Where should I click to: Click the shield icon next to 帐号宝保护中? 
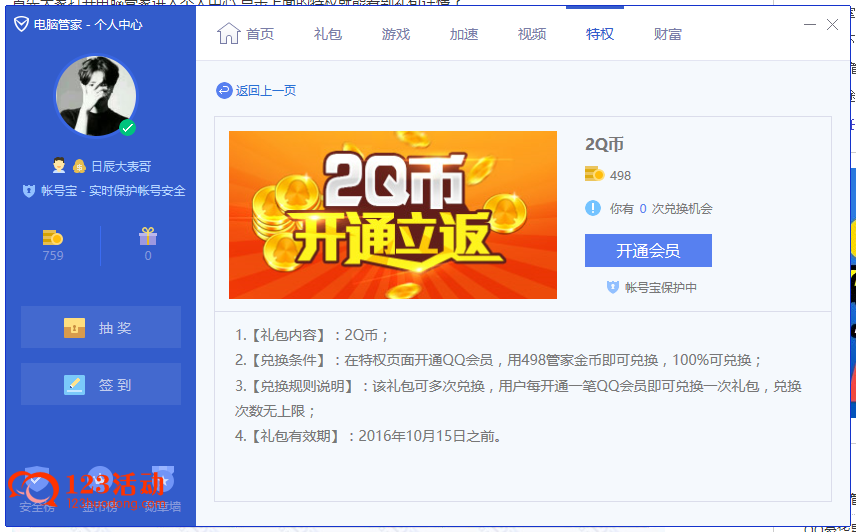(613, 287)
